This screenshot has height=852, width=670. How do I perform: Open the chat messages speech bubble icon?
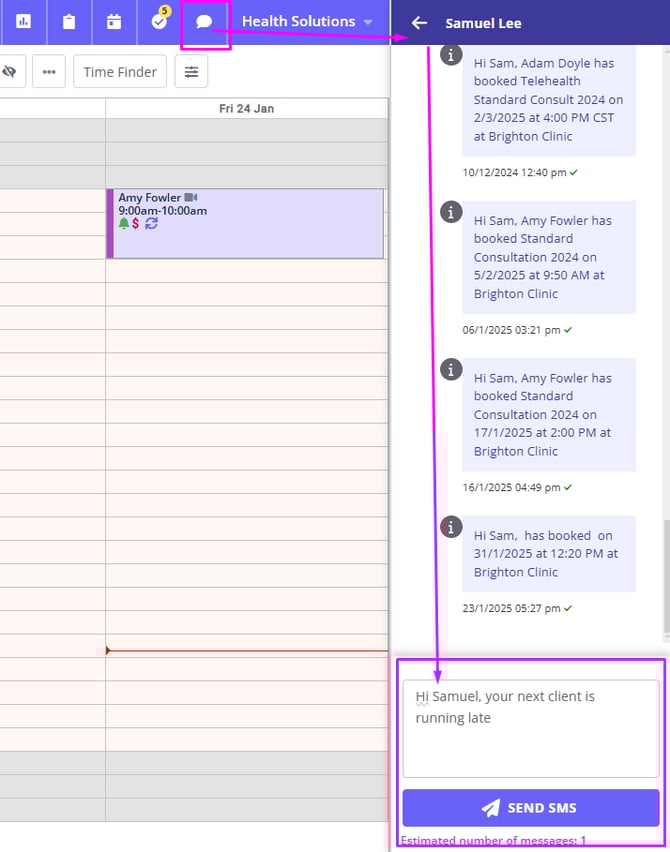pos(204,22)
